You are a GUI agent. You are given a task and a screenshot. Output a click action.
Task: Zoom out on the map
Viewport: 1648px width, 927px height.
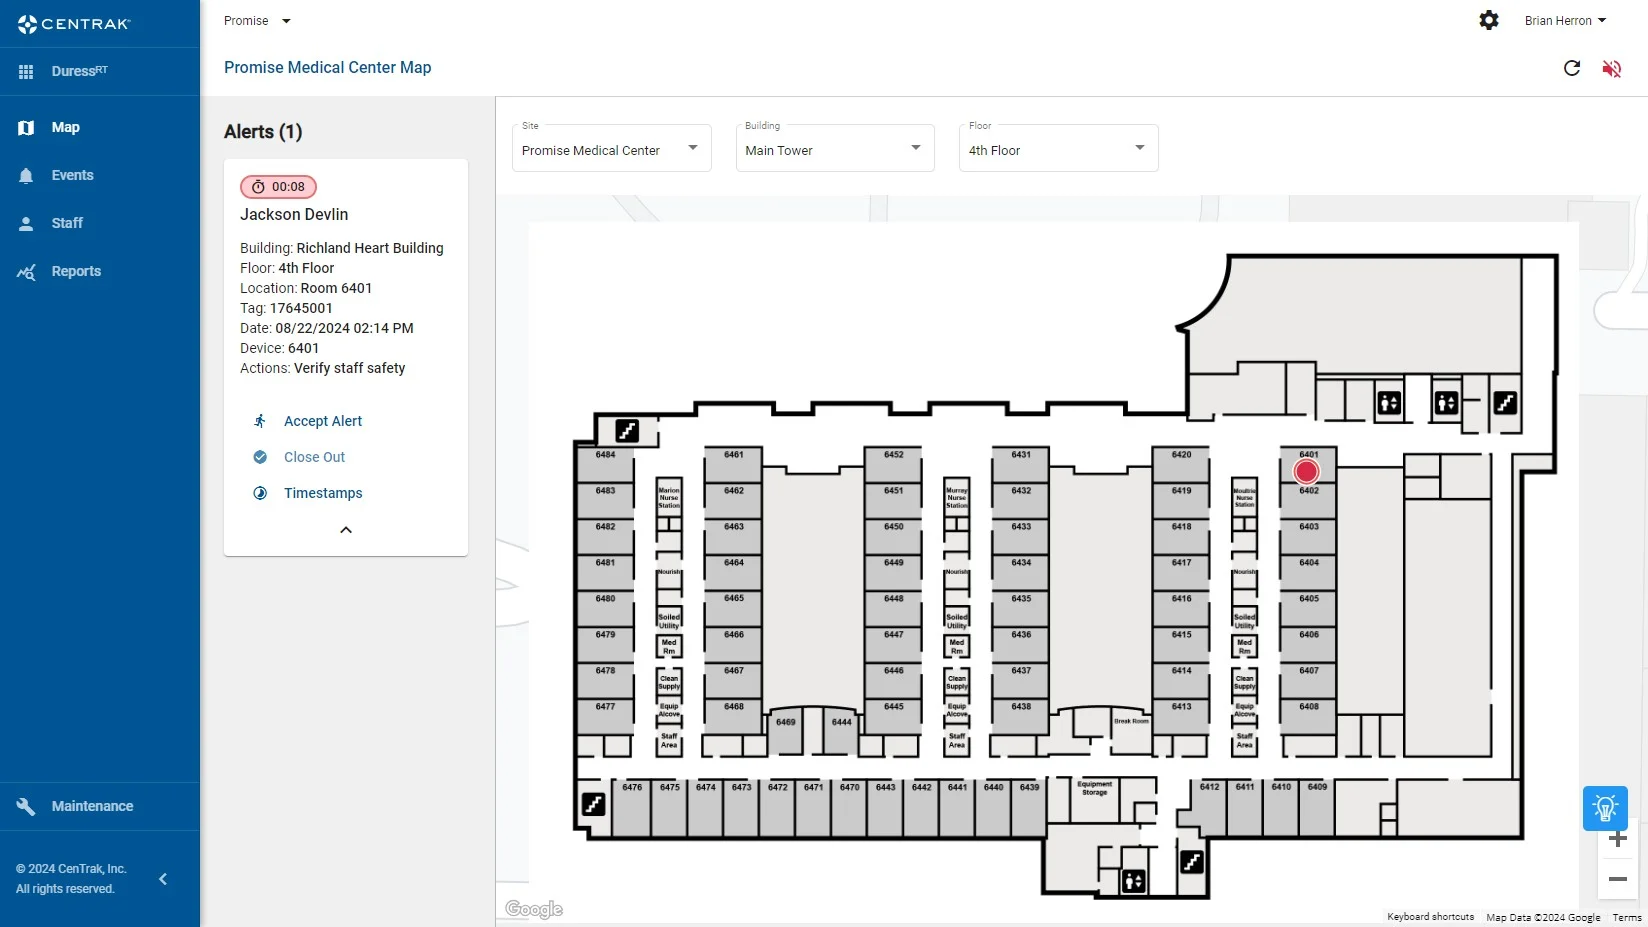1618,879
